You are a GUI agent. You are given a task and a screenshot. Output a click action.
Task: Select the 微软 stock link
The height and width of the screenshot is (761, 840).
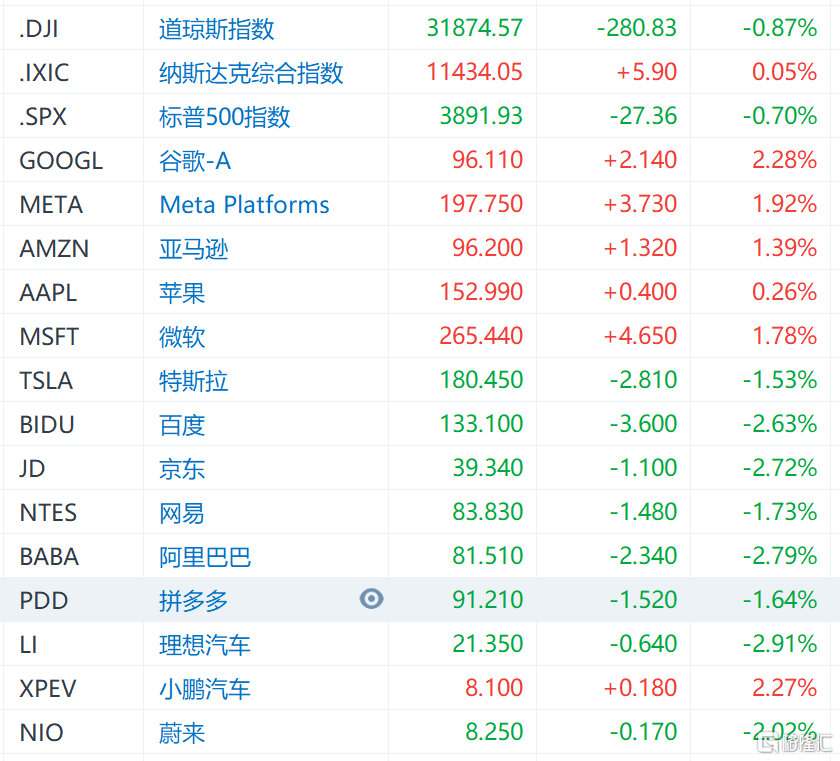tap(180, 336)
